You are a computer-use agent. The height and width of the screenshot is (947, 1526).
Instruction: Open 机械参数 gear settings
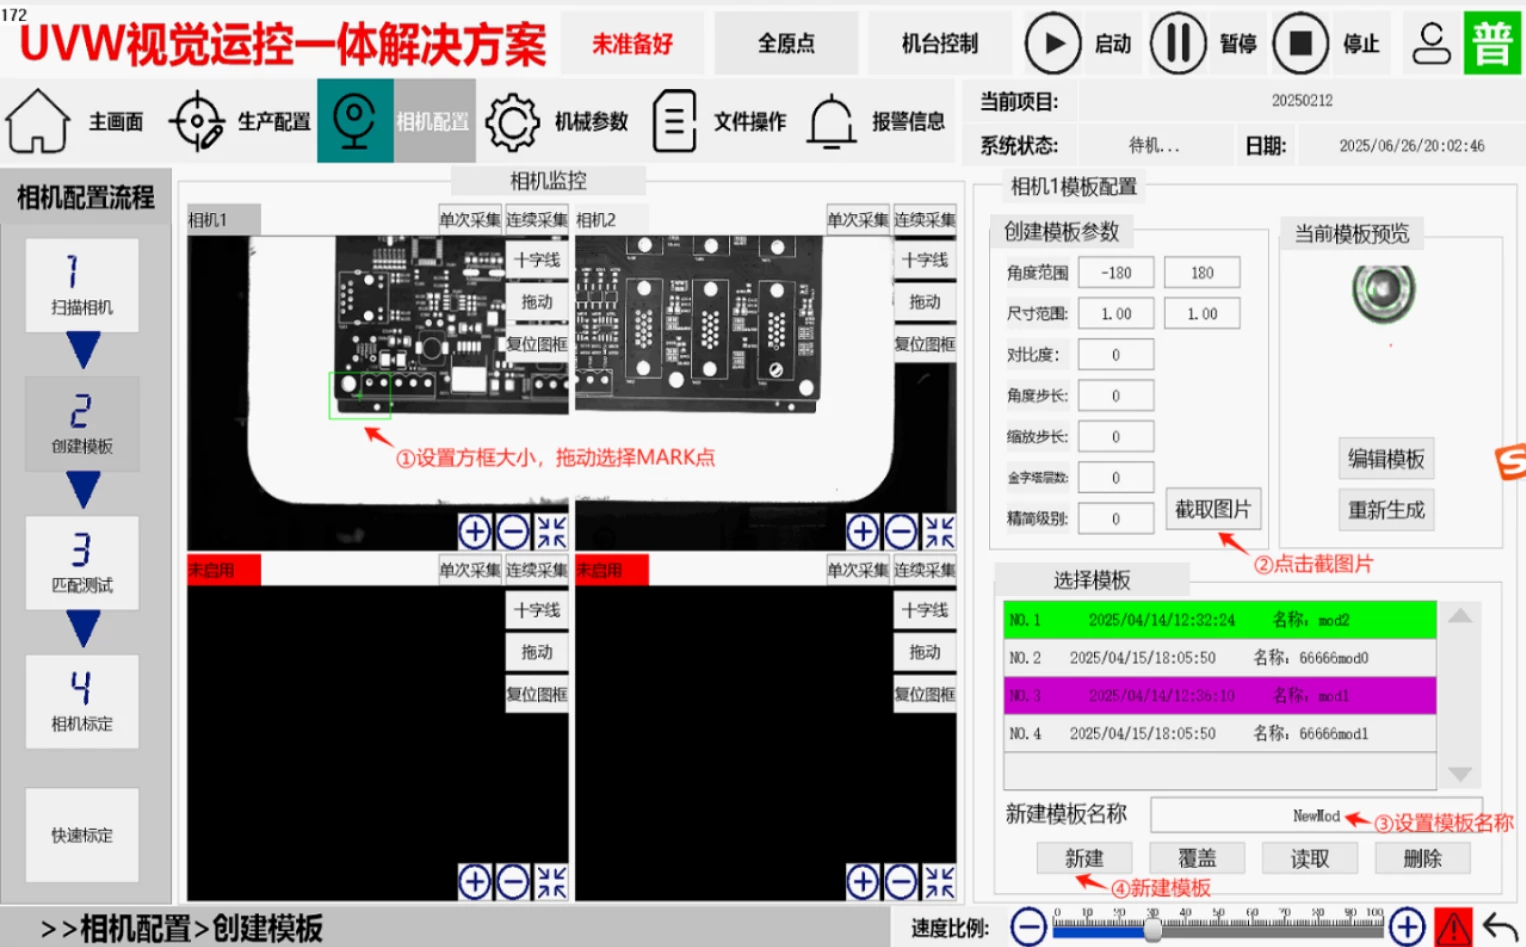pos(512,121)
